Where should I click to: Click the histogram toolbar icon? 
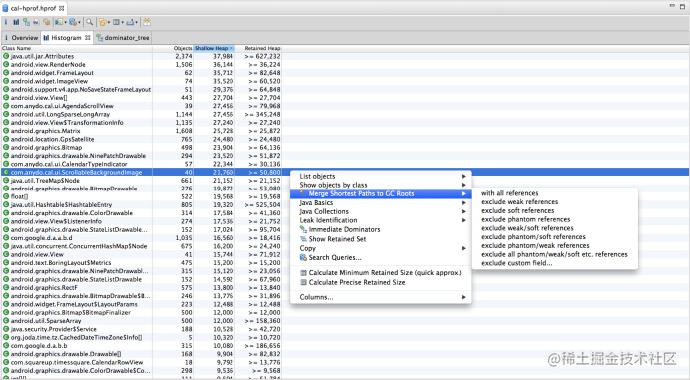pos(16,22)
